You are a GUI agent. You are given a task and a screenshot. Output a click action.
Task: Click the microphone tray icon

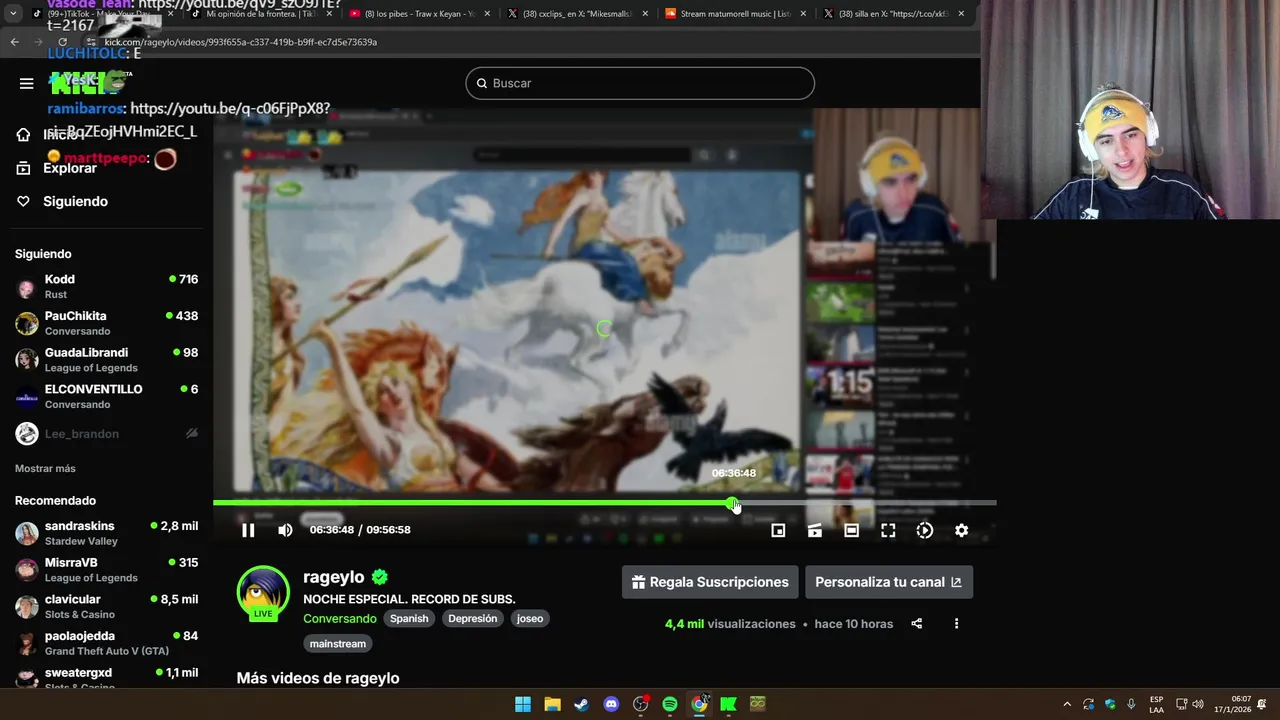[x=1131, y=704]
